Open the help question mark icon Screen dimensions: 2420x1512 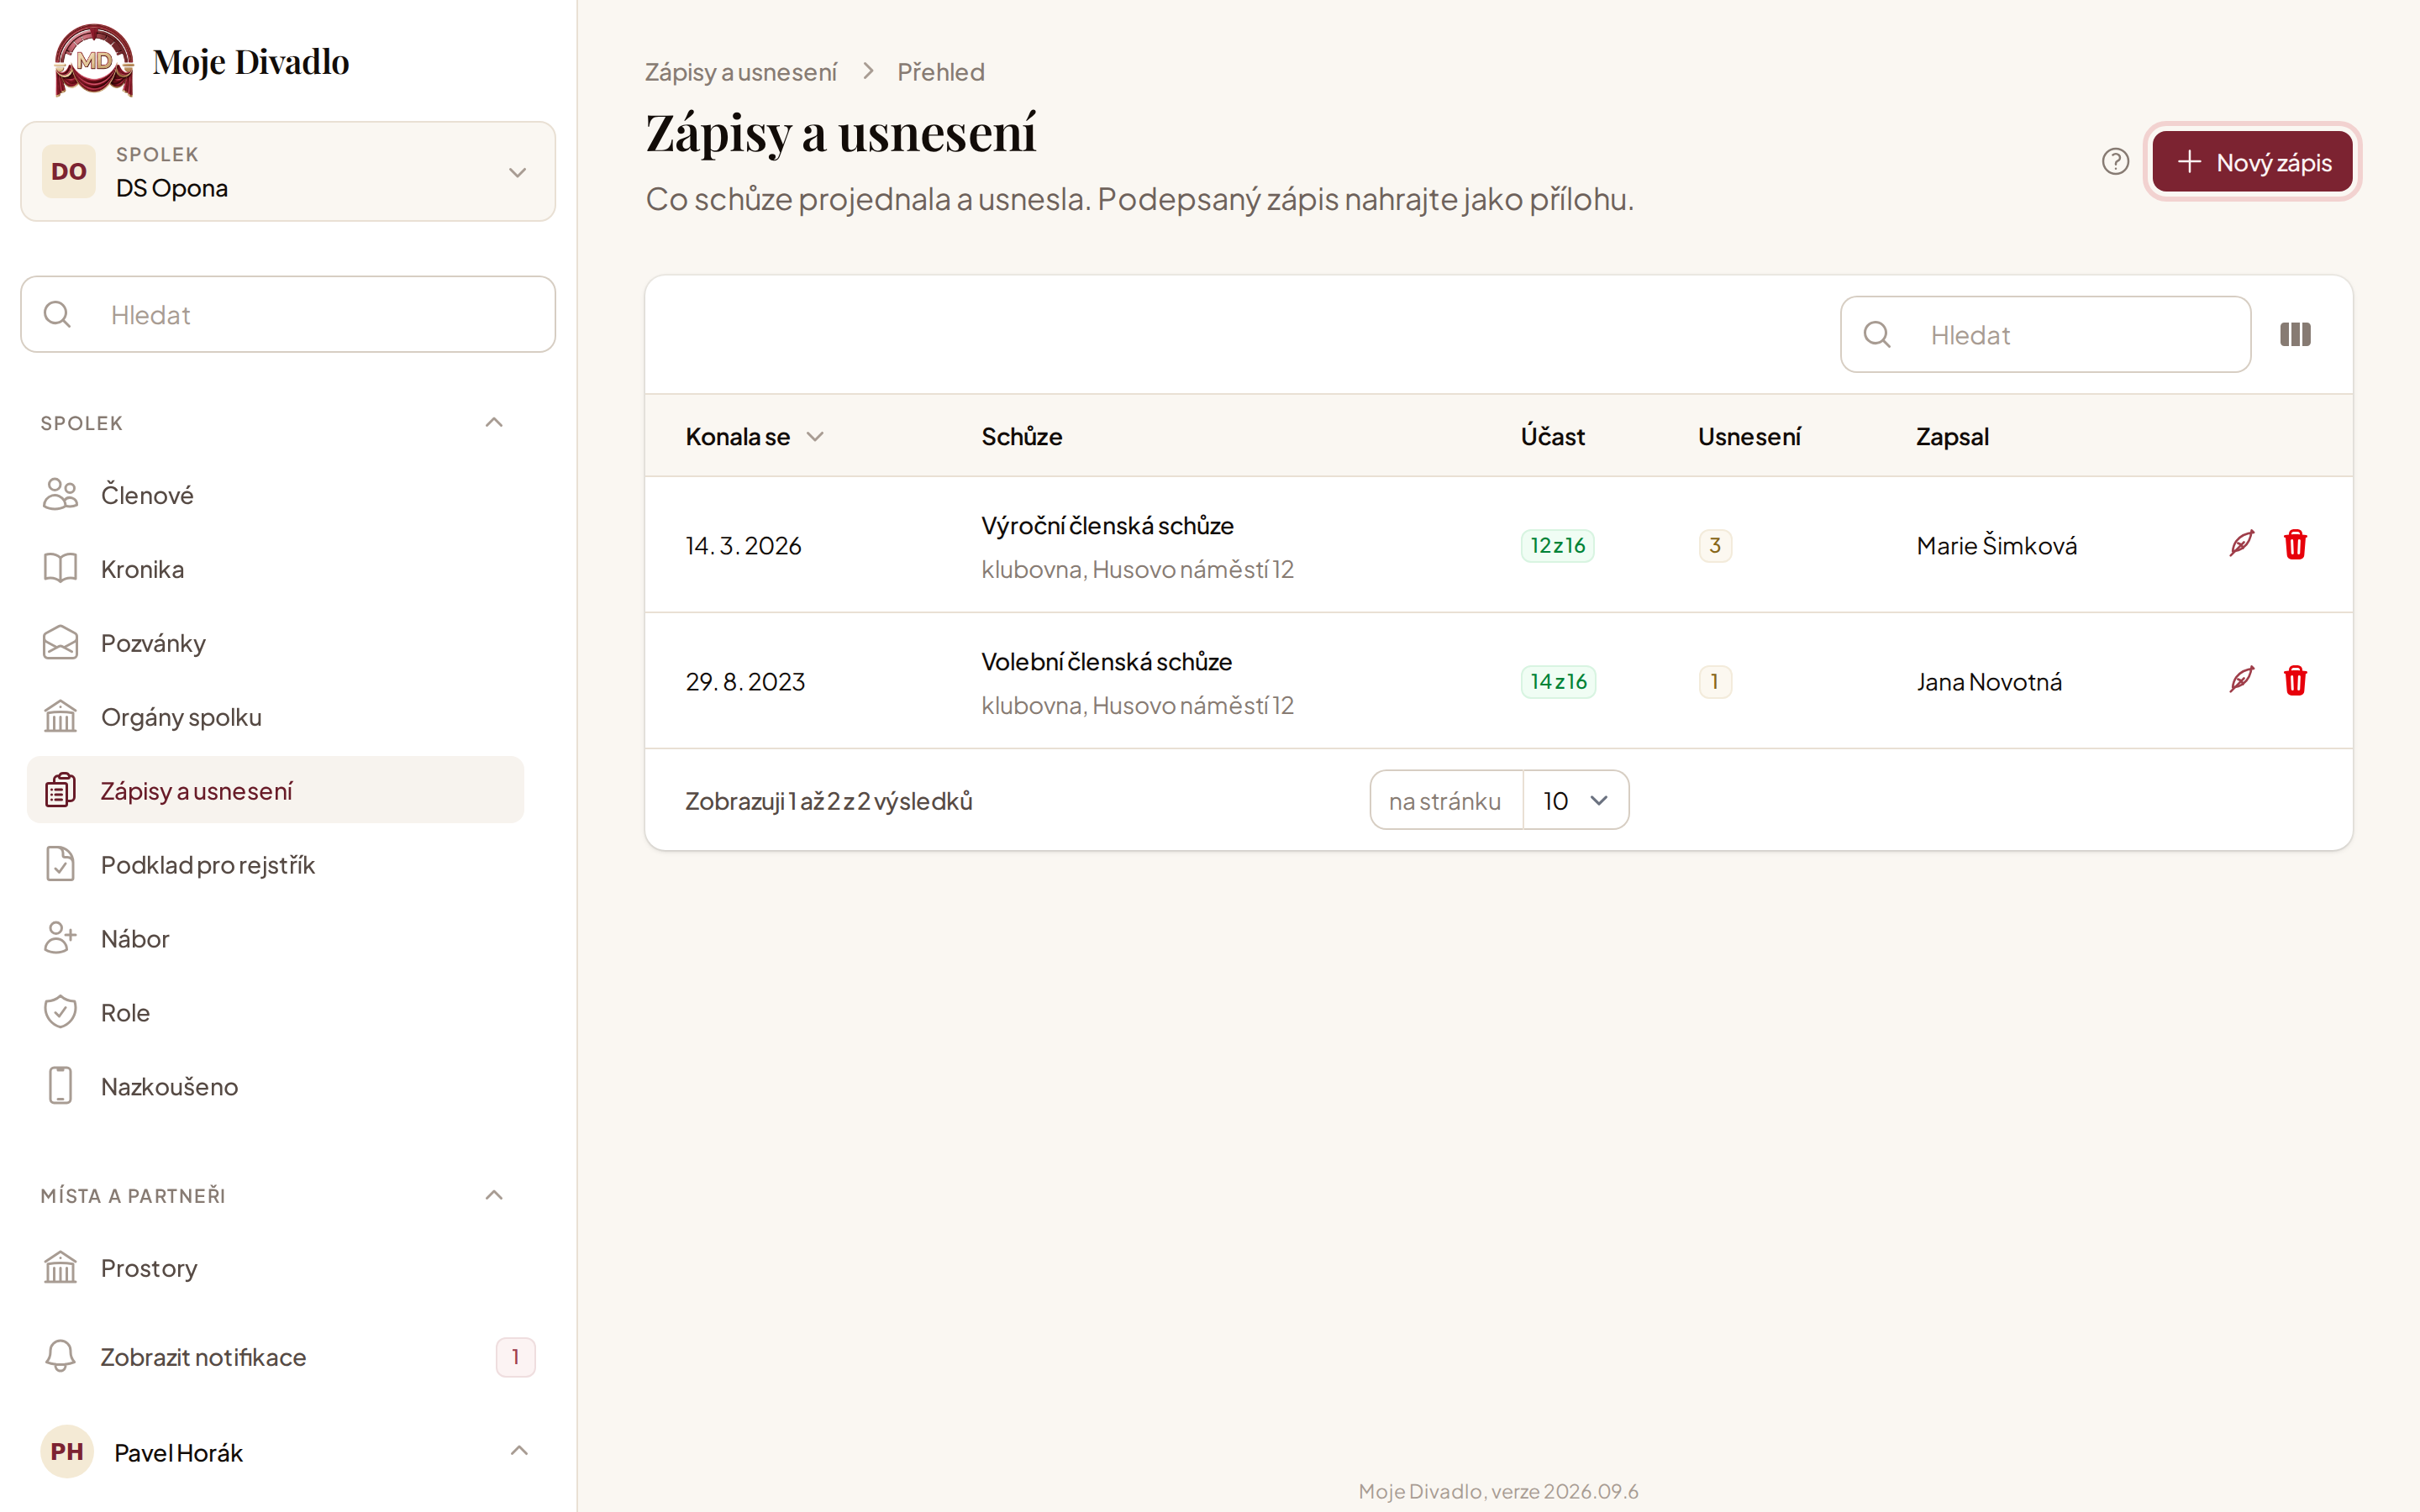pyautogui.click(x=2115, y=162)
